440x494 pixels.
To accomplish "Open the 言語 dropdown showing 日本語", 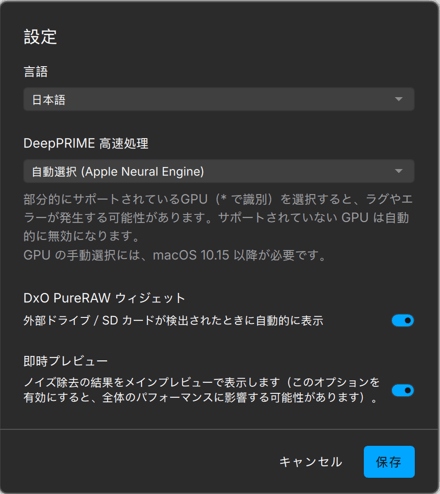I will [219, 99].
